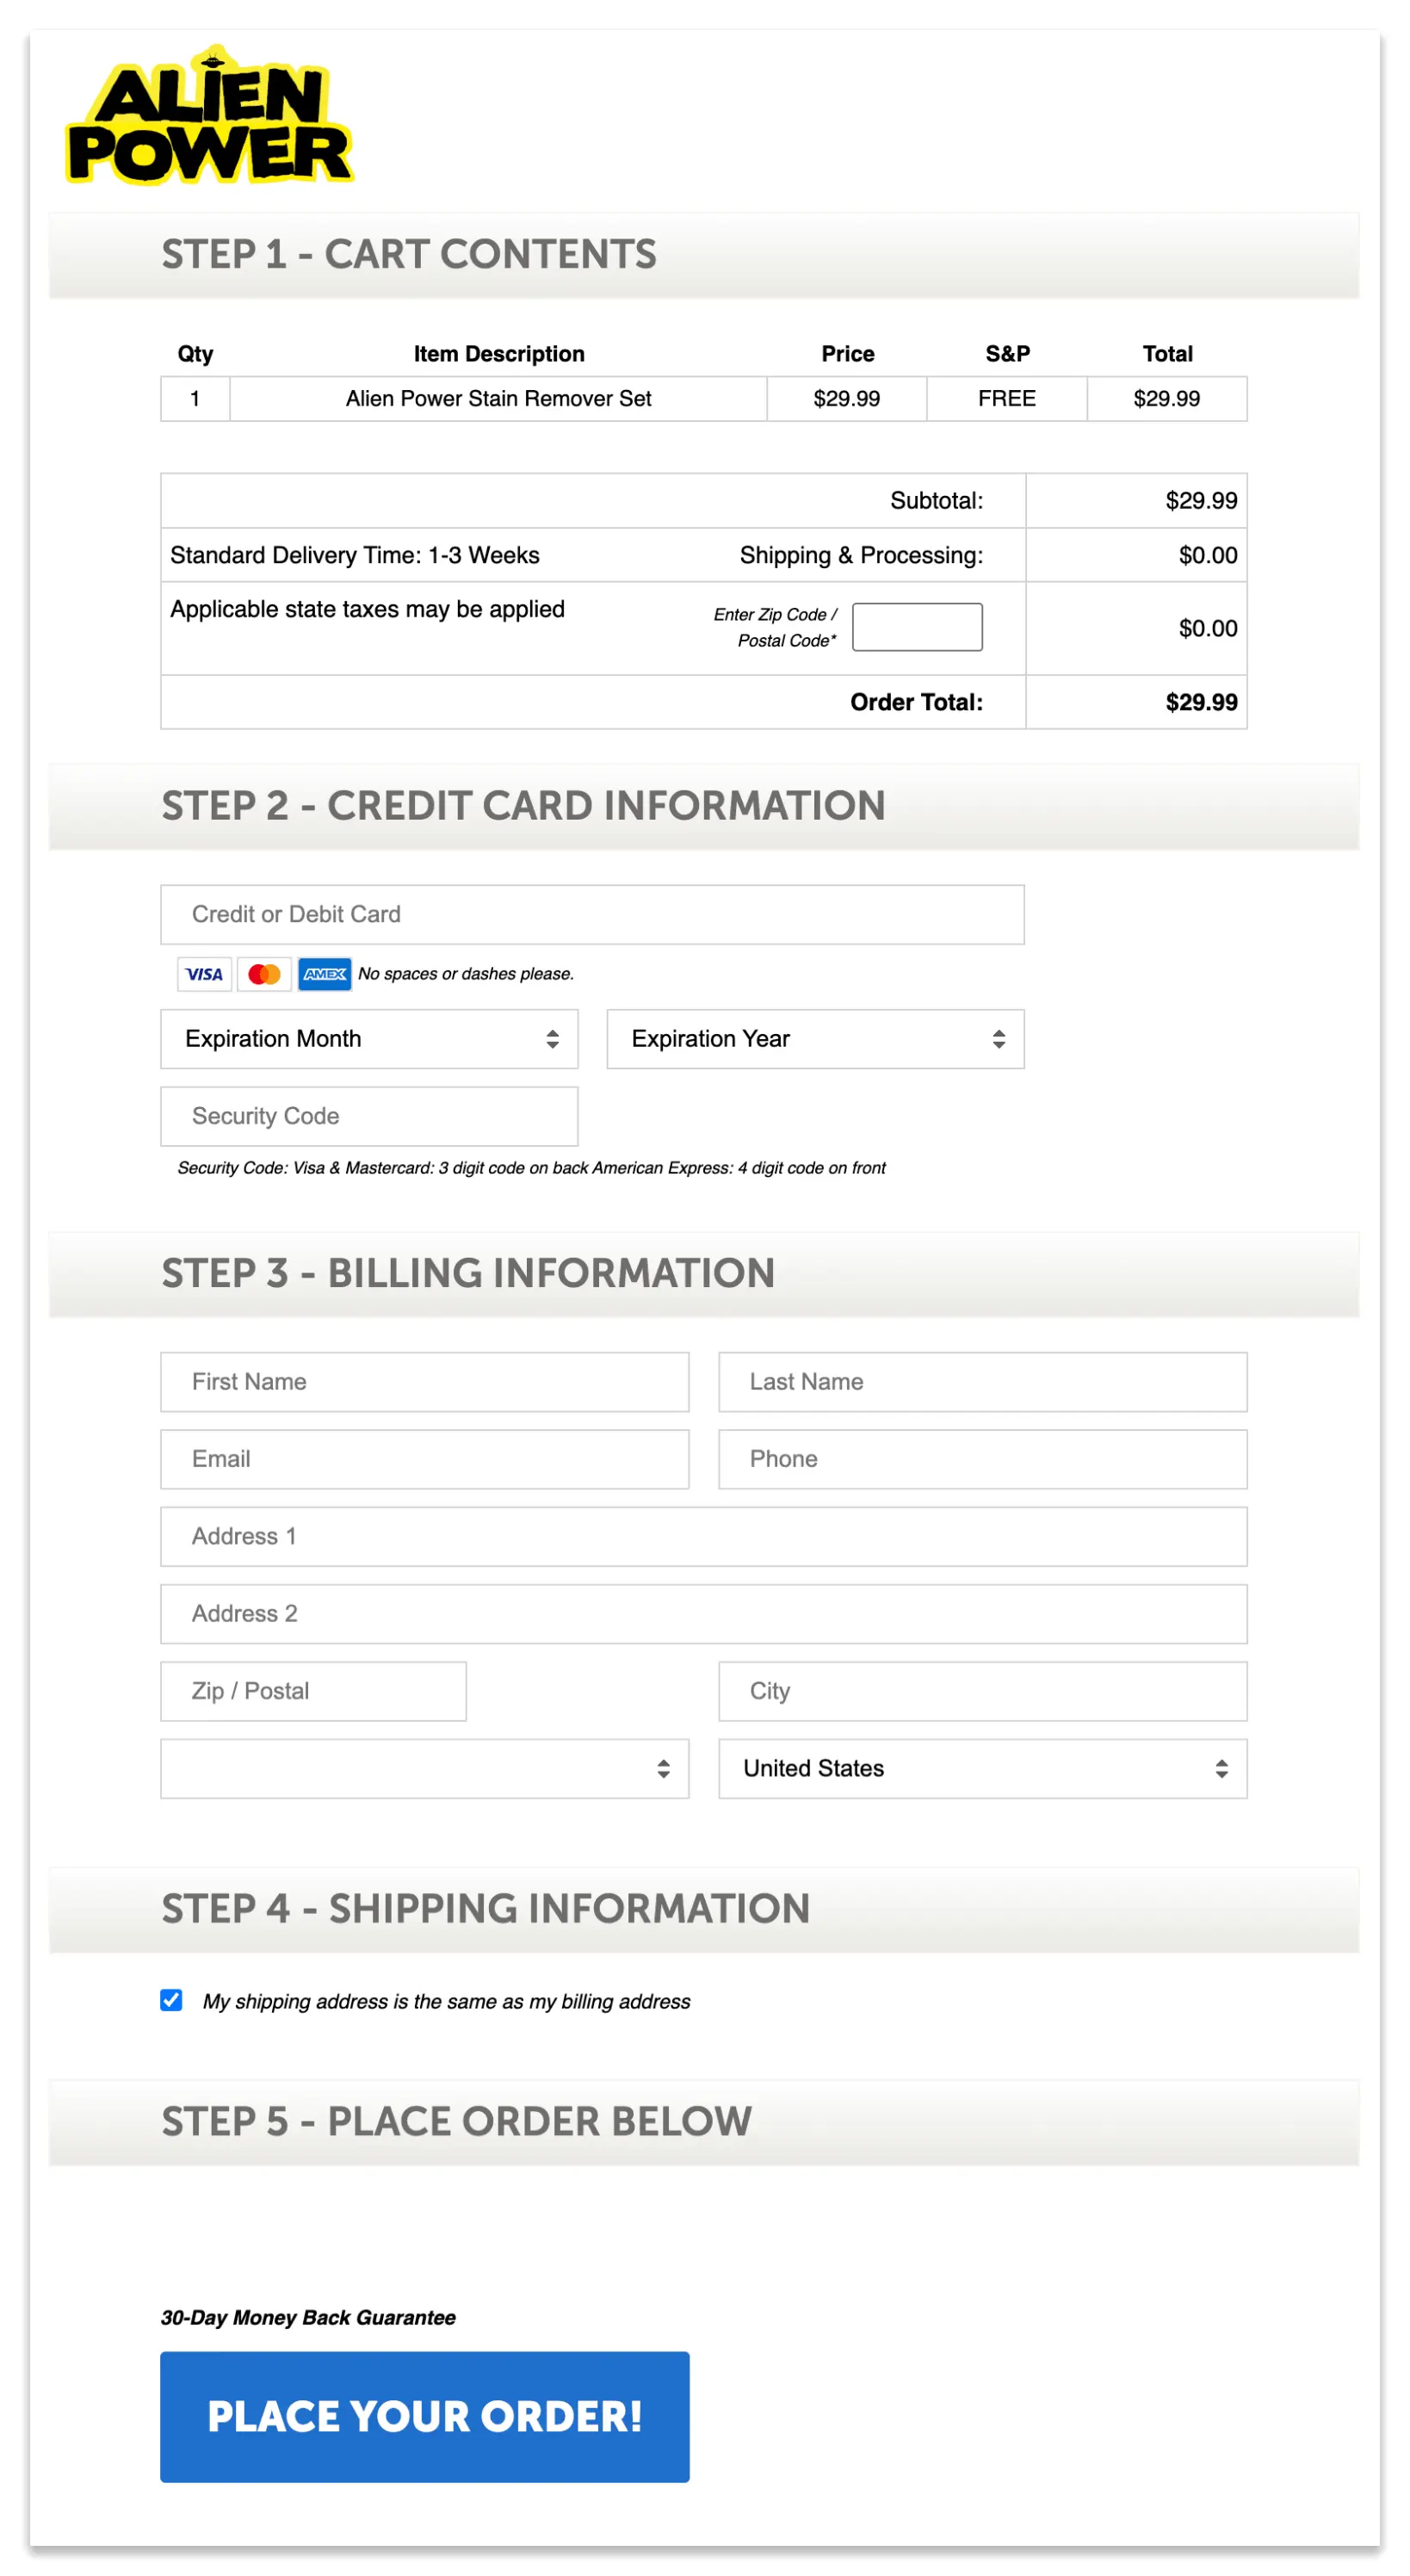Open the Expiration Year dropdown
The width and height of the screenshot is (1410, 2576).
[x=815, y=1039]
